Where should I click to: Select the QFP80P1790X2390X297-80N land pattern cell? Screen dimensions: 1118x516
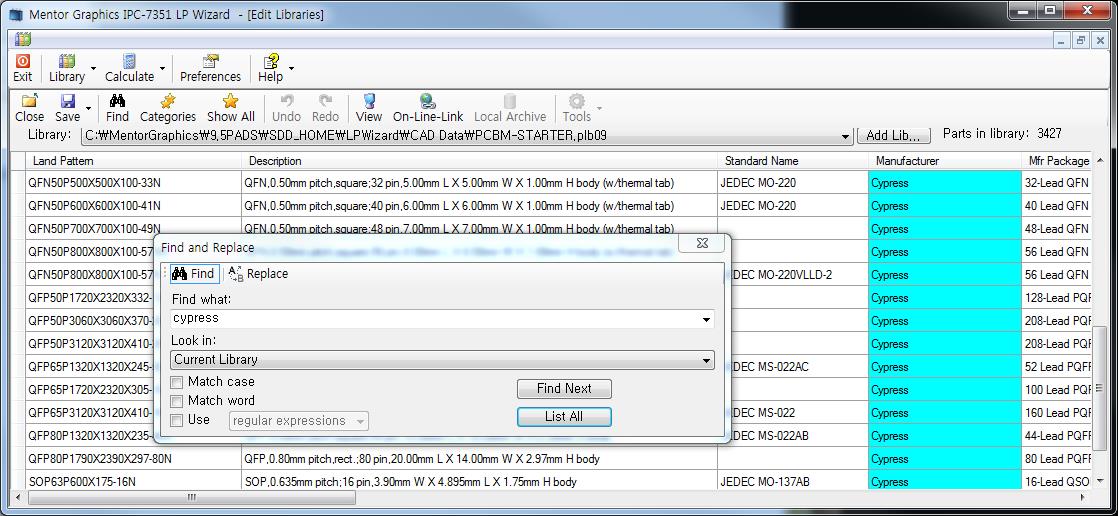tap(133, 459)
